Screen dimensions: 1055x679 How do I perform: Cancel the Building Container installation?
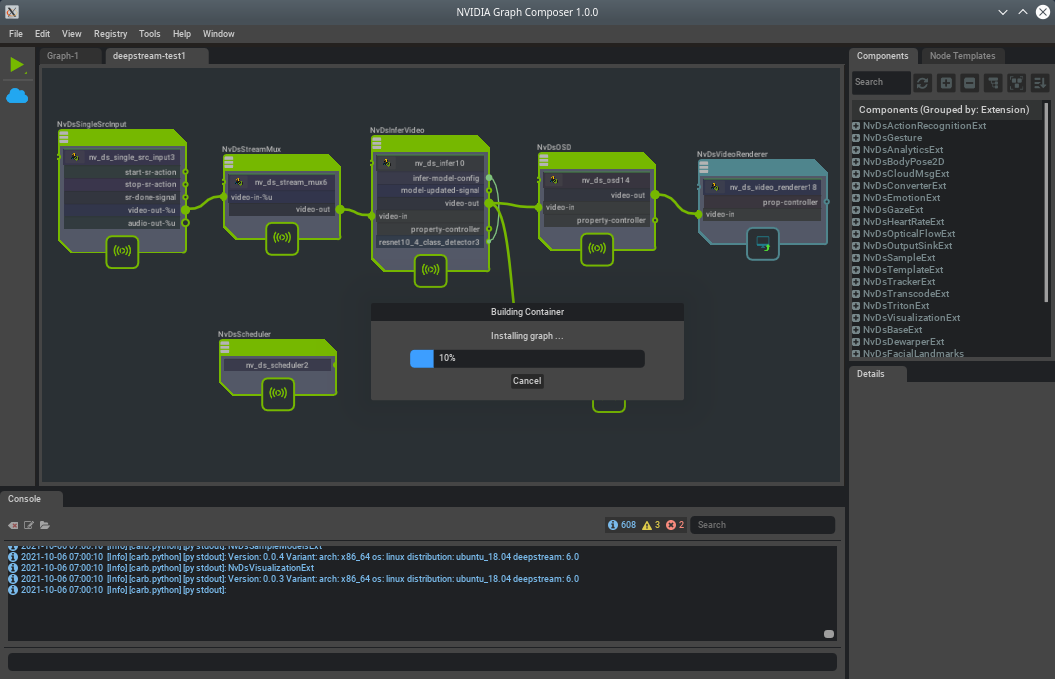click(x=527, y=381)
